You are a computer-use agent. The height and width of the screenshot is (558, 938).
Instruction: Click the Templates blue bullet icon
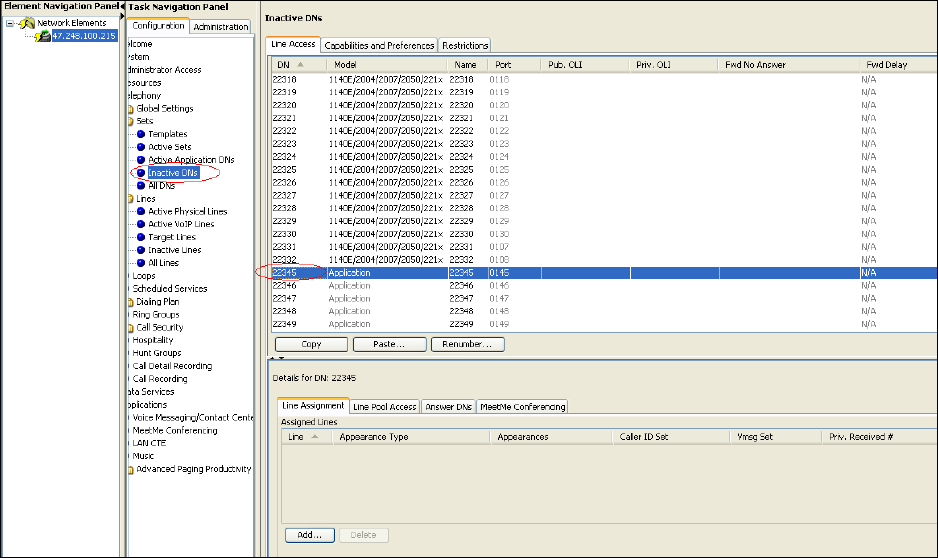point(141,134)
